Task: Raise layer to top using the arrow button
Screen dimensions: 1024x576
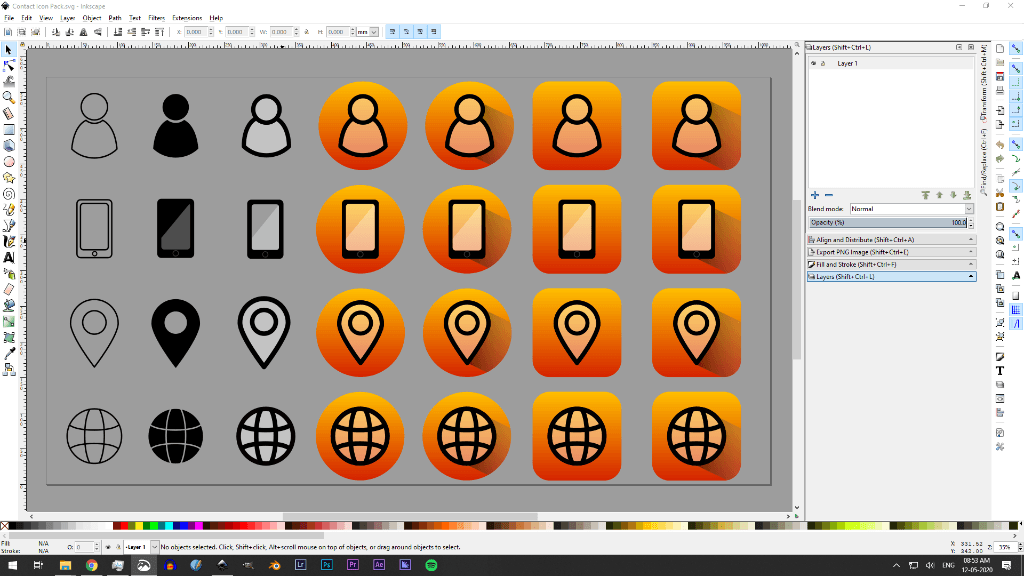Action: pyautogui.click(x=925, y=195)
